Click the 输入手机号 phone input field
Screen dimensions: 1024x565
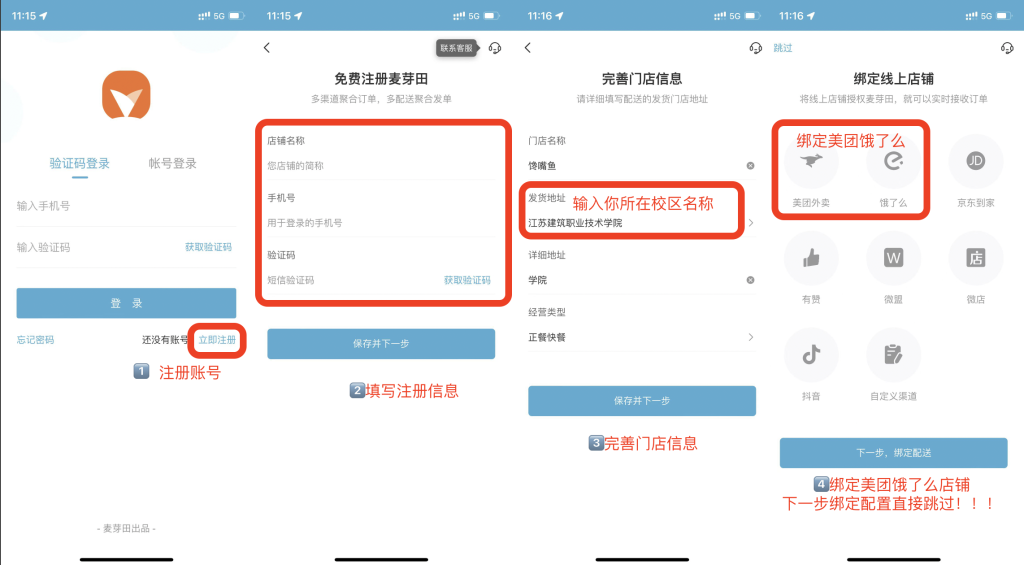tap(125, 206)
